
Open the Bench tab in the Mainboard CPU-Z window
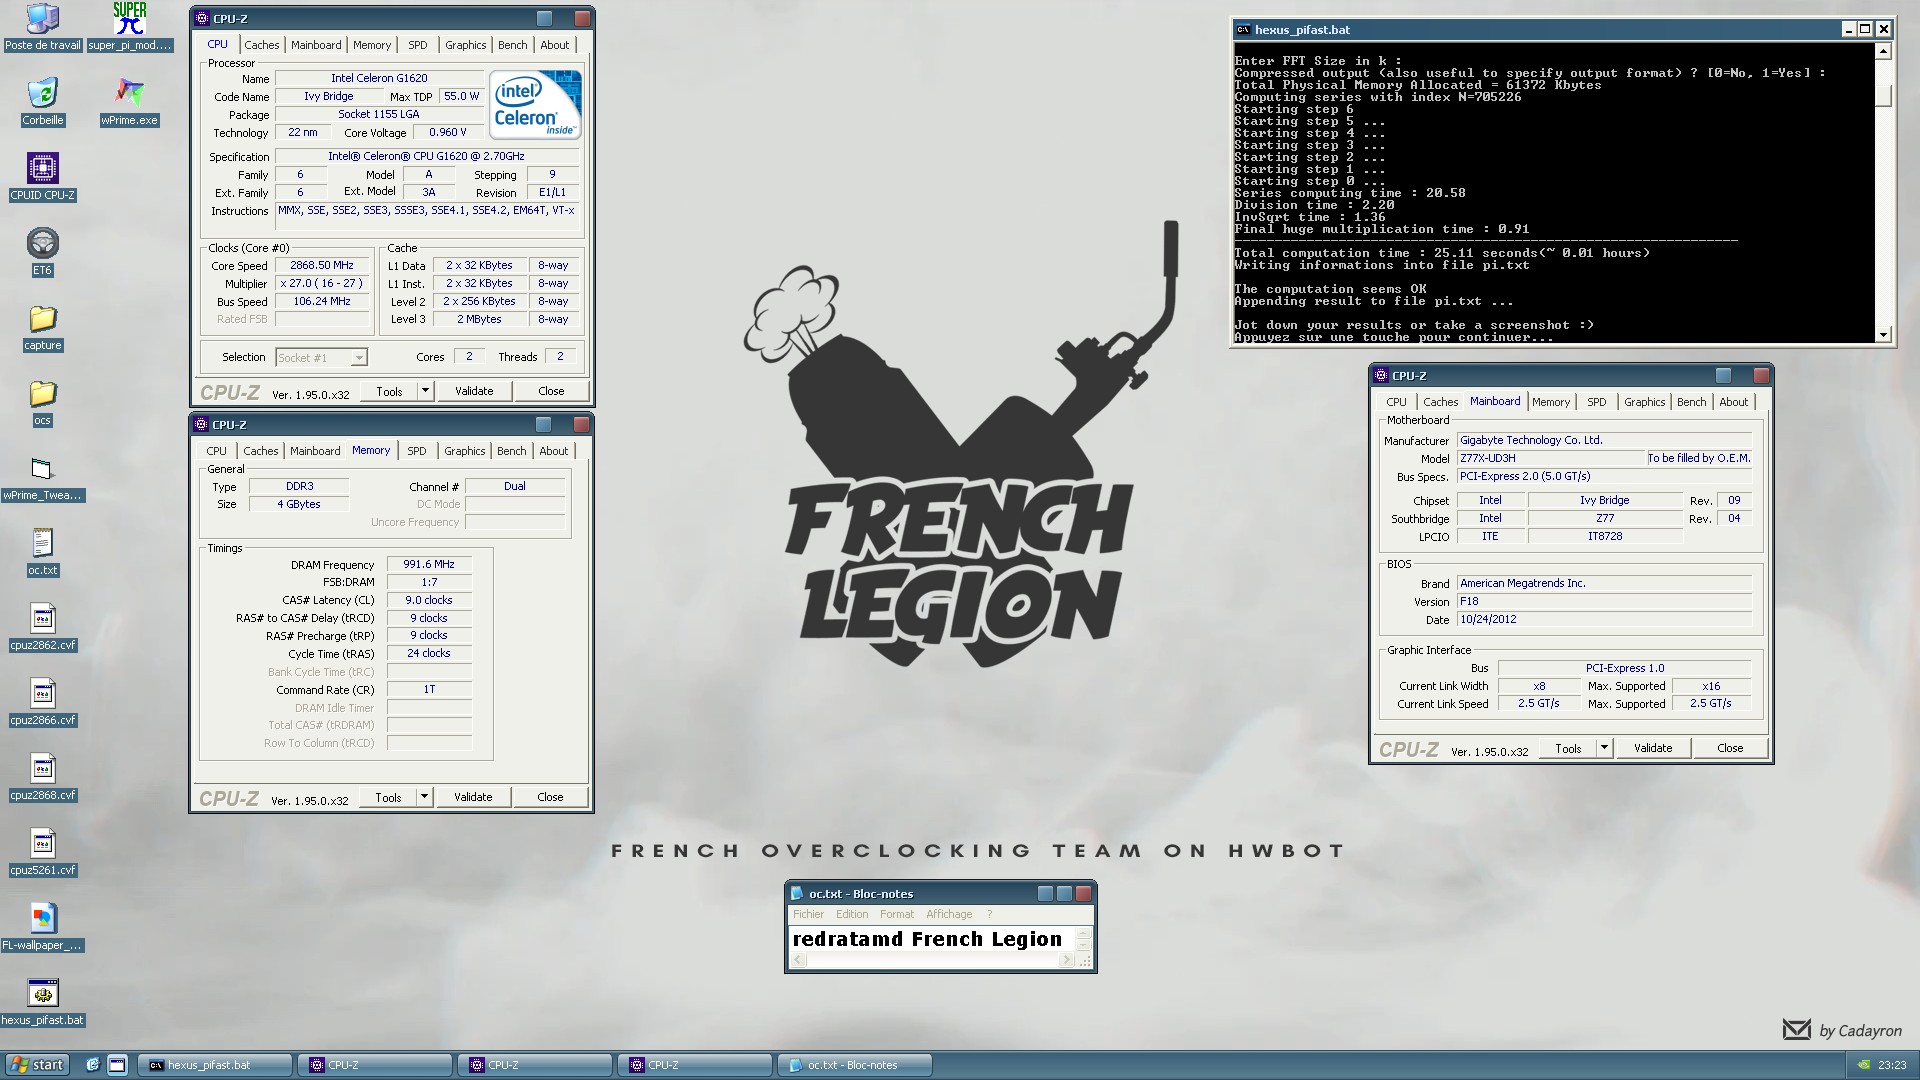tap(1691, 402)
